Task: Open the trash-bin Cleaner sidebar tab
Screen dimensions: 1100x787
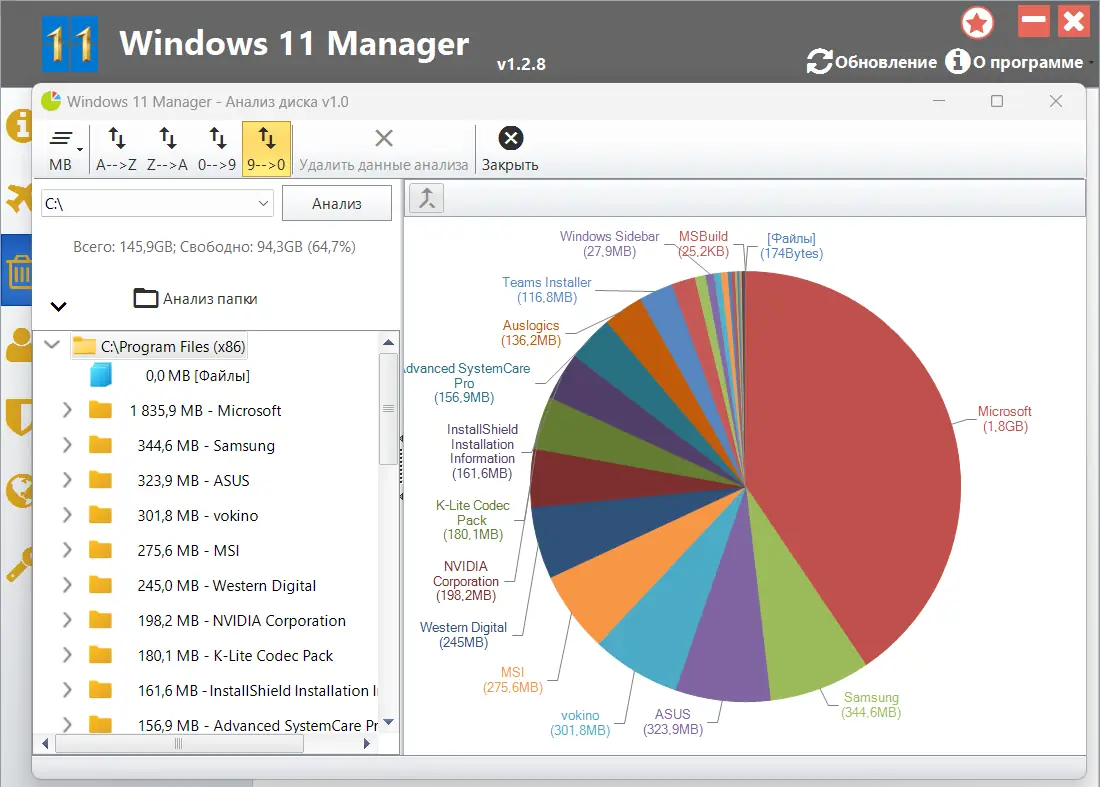Action: [19, 271]
